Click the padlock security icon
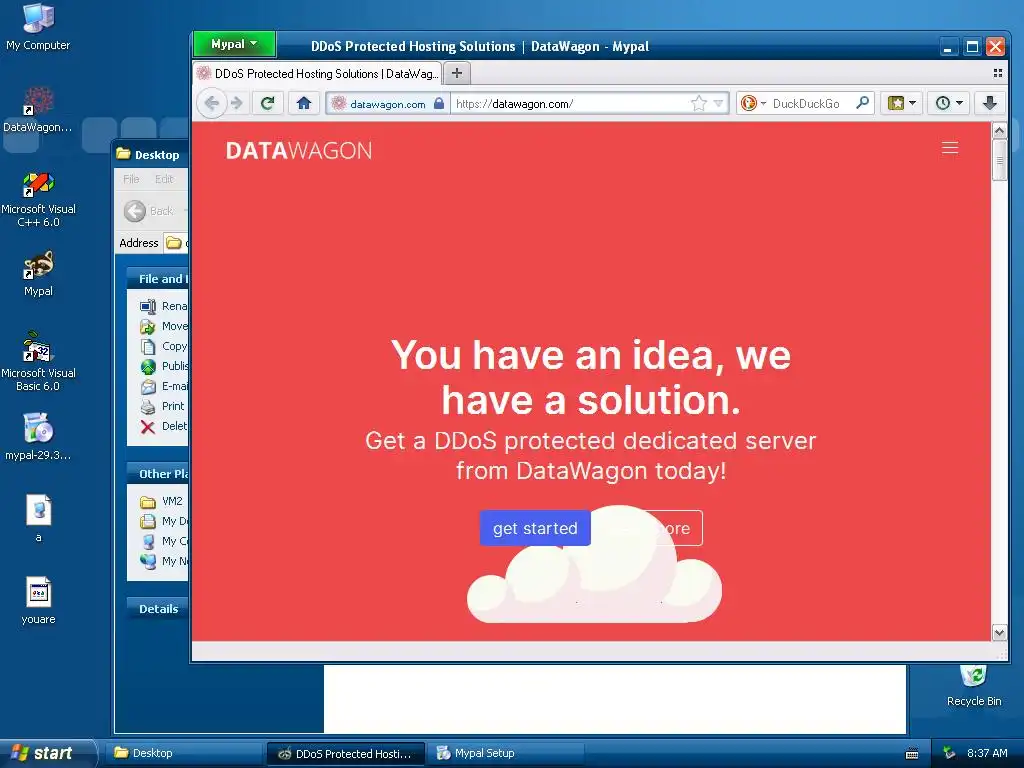The image size is (1024, 768). point(439,103)
